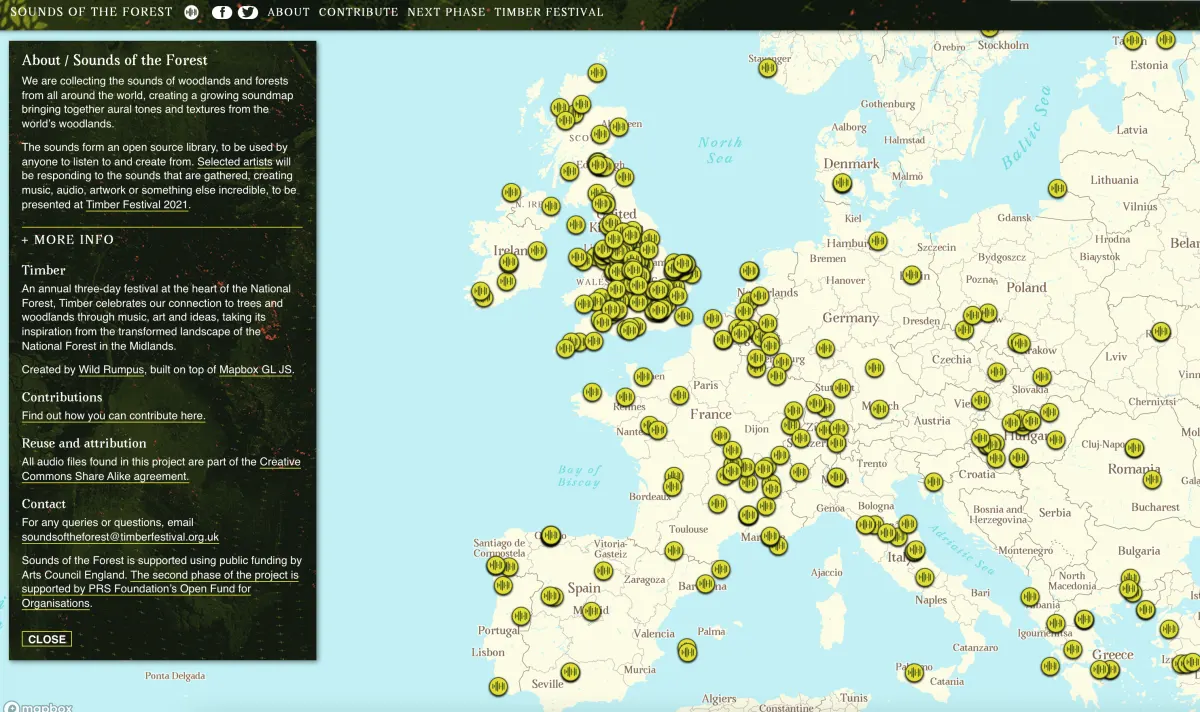Open the sound marker beside Hamburg
This screenshot has width=1200, height=712.
tap(877, 241)
